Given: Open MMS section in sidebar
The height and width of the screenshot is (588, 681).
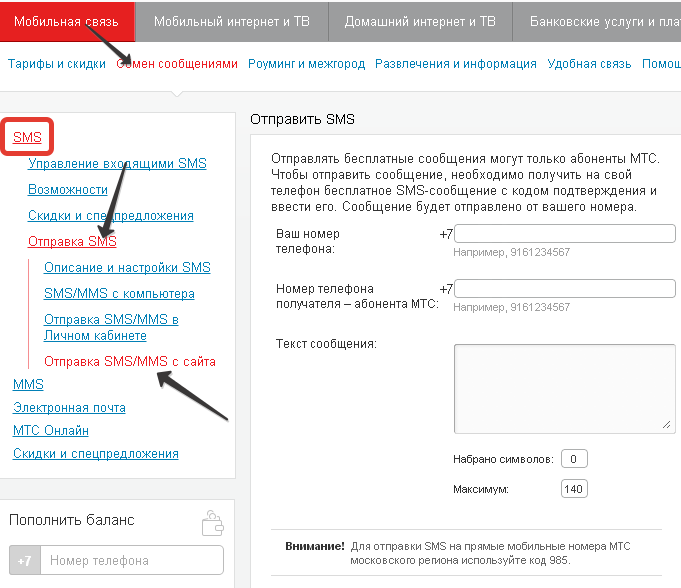Looking at the screenshot, I should pos(28,385).
